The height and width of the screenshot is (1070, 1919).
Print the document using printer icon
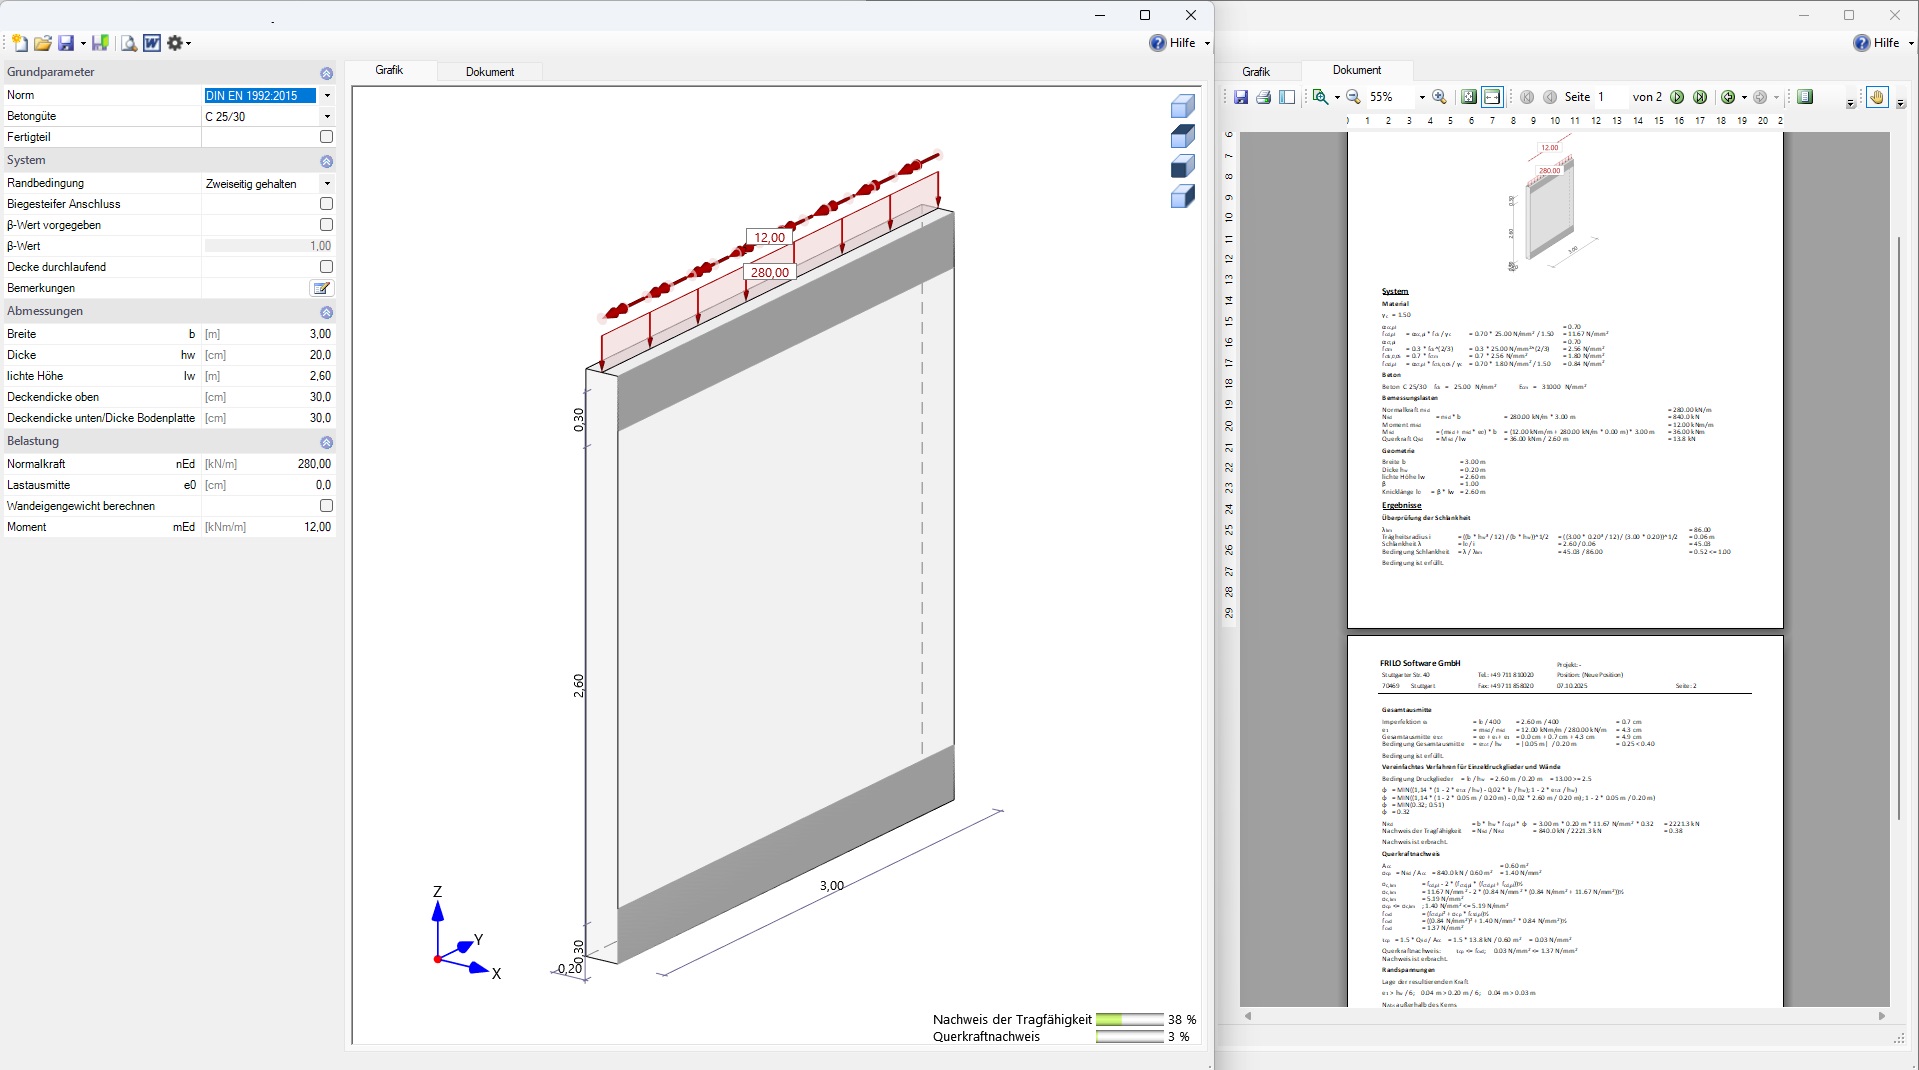1263,97
